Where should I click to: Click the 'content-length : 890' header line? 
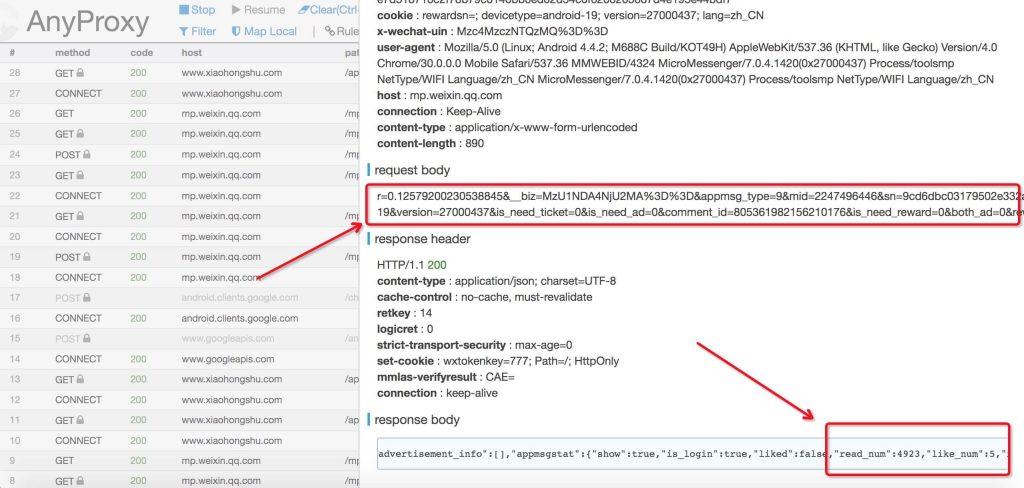(x=430, y=143)
